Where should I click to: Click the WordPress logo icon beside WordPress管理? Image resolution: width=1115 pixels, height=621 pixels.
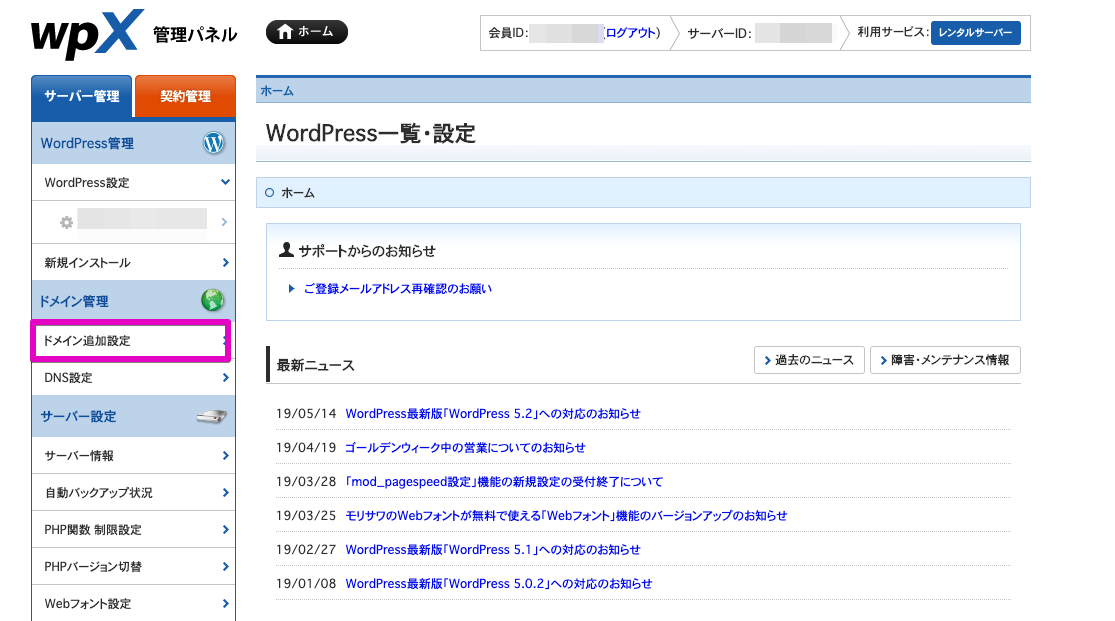(x=213, y=143)
